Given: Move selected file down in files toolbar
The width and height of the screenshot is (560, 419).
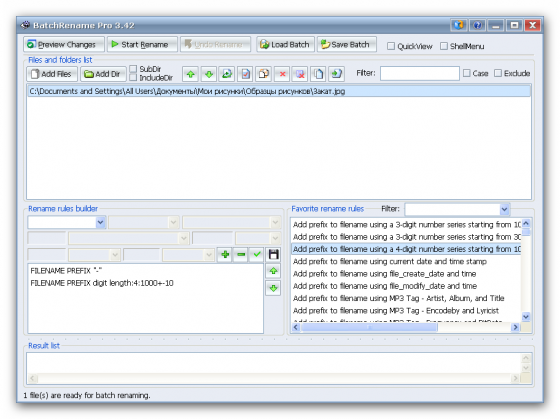Looking at the screenshot, I should [x=209, y=74].
